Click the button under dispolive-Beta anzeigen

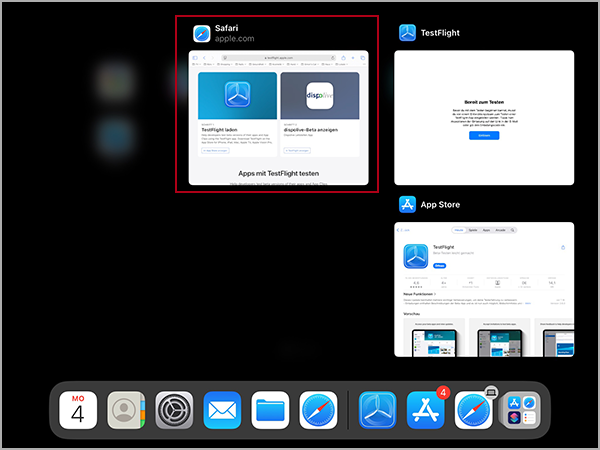[x=297, y=150]
